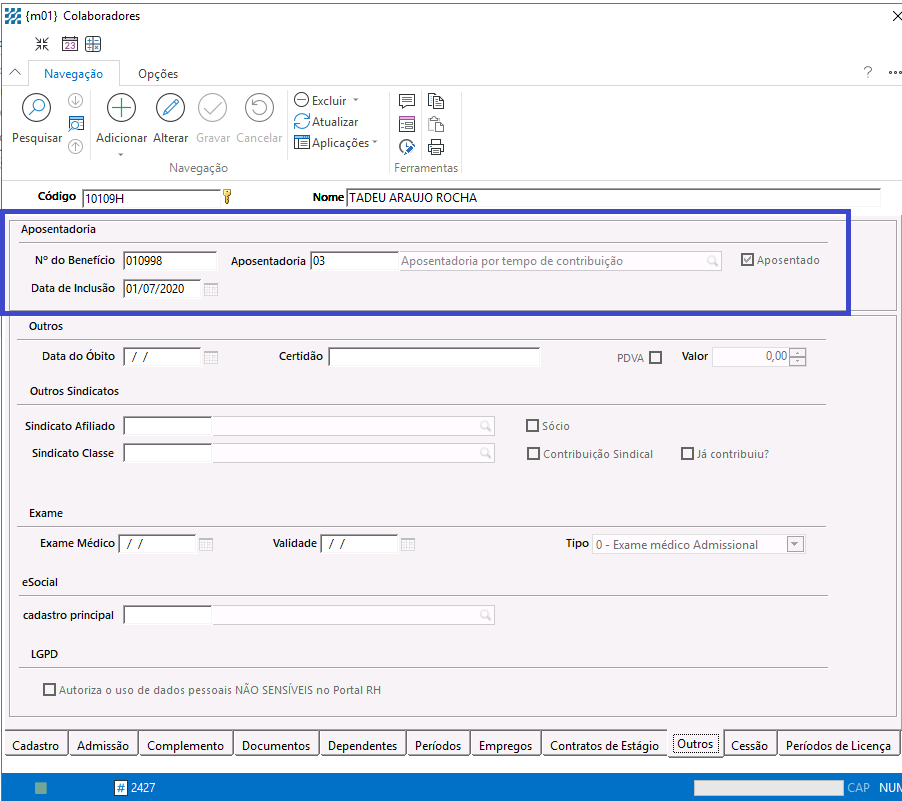Image resolution: width=902 pixels, height=801 pixels.
Task: Open the Complemento tab
Action: click(x=185, y=746)
